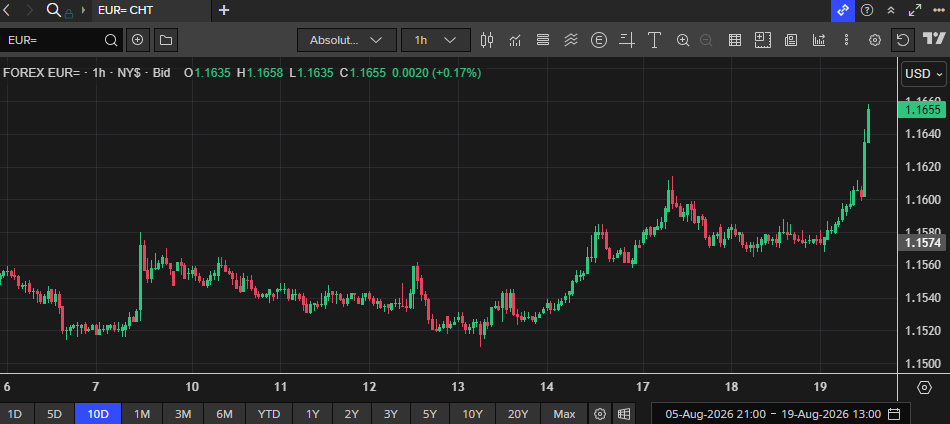Click the scale target icon at bottom right
This screenshot has width=950, height=424.
924,387
